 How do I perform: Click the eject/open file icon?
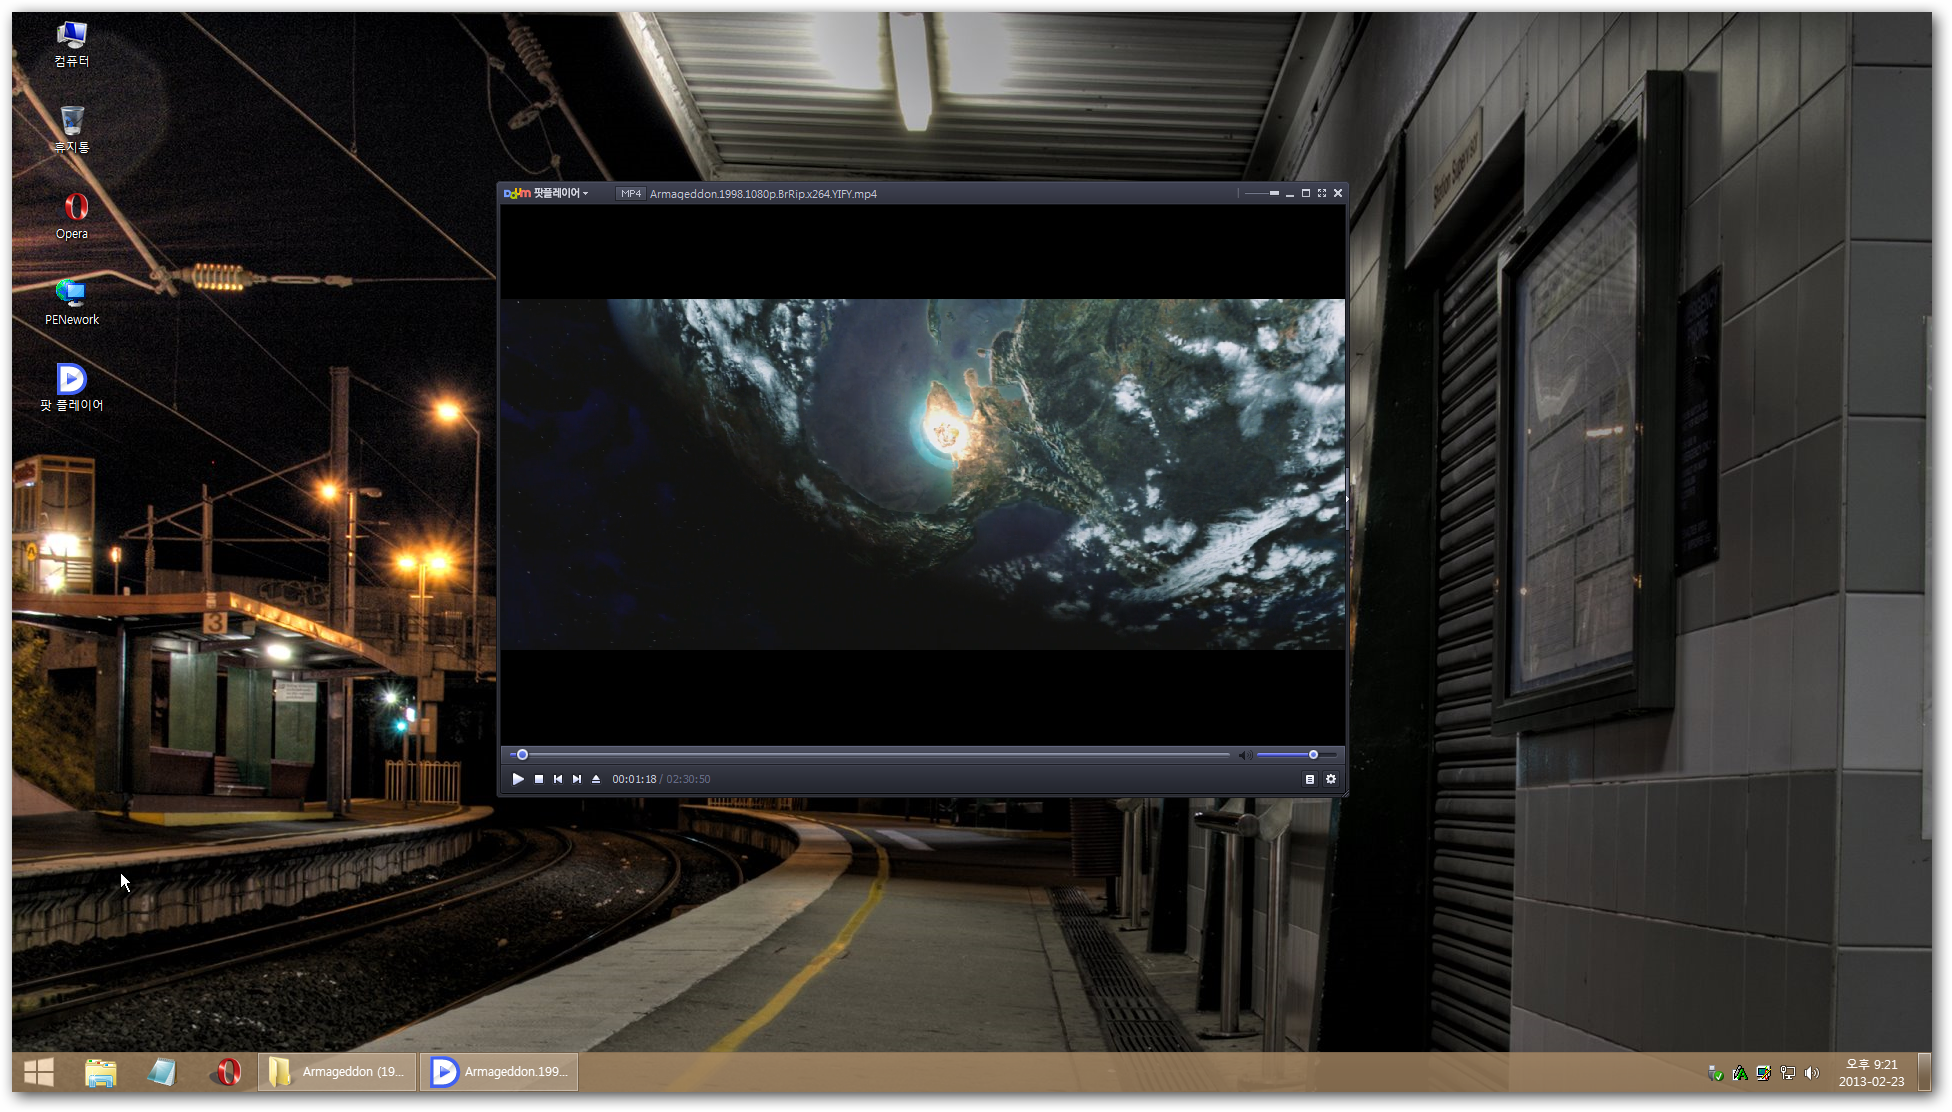point(596,779)
